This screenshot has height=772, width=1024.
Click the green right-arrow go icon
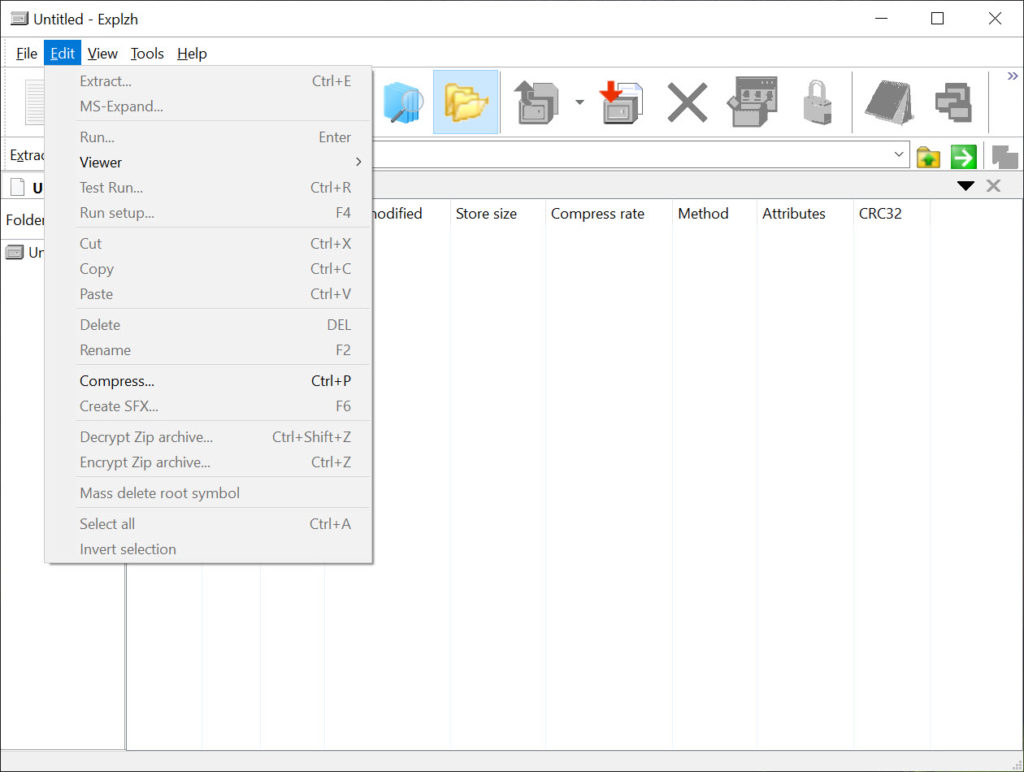click(963, 157)
